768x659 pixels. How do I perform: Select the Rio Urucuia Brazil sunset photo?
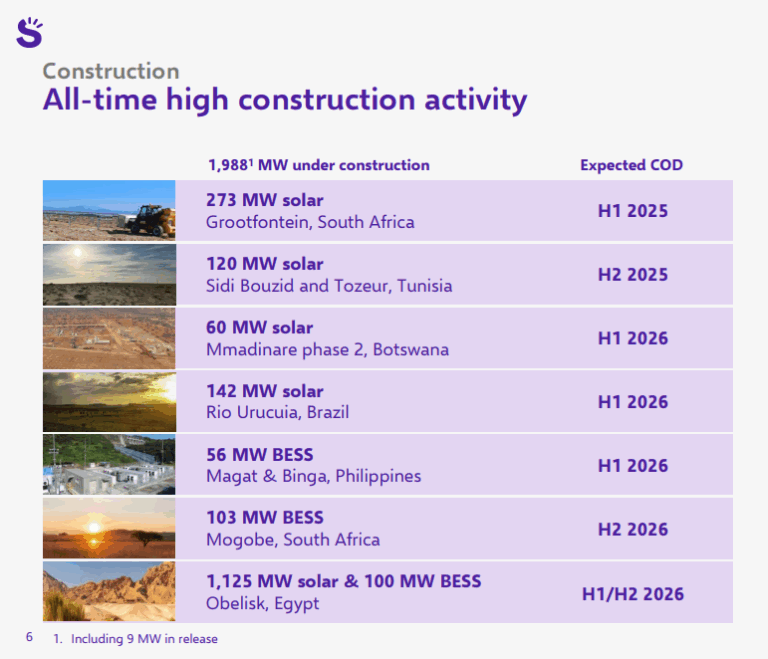(x=109, y=401)
